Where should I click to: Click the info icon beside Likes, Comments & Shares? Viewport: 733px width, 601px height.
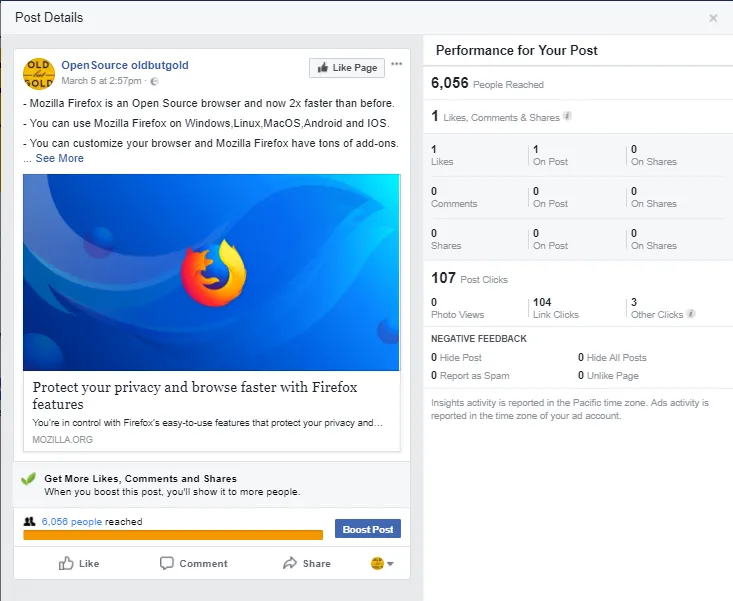(567, 116)
